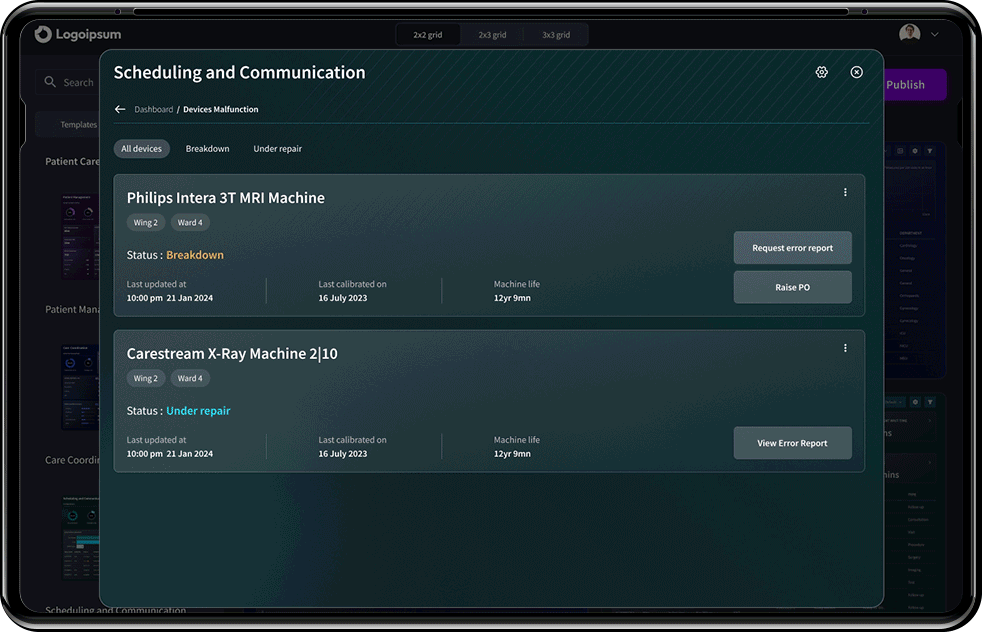Request error report for Philips MRI

pos(792,248)
